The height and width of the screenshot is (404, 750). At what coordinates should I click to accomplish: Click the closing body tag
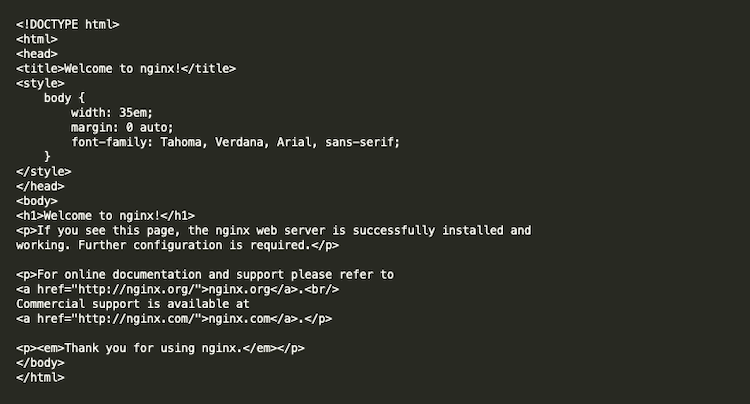[x=40, y=363]
